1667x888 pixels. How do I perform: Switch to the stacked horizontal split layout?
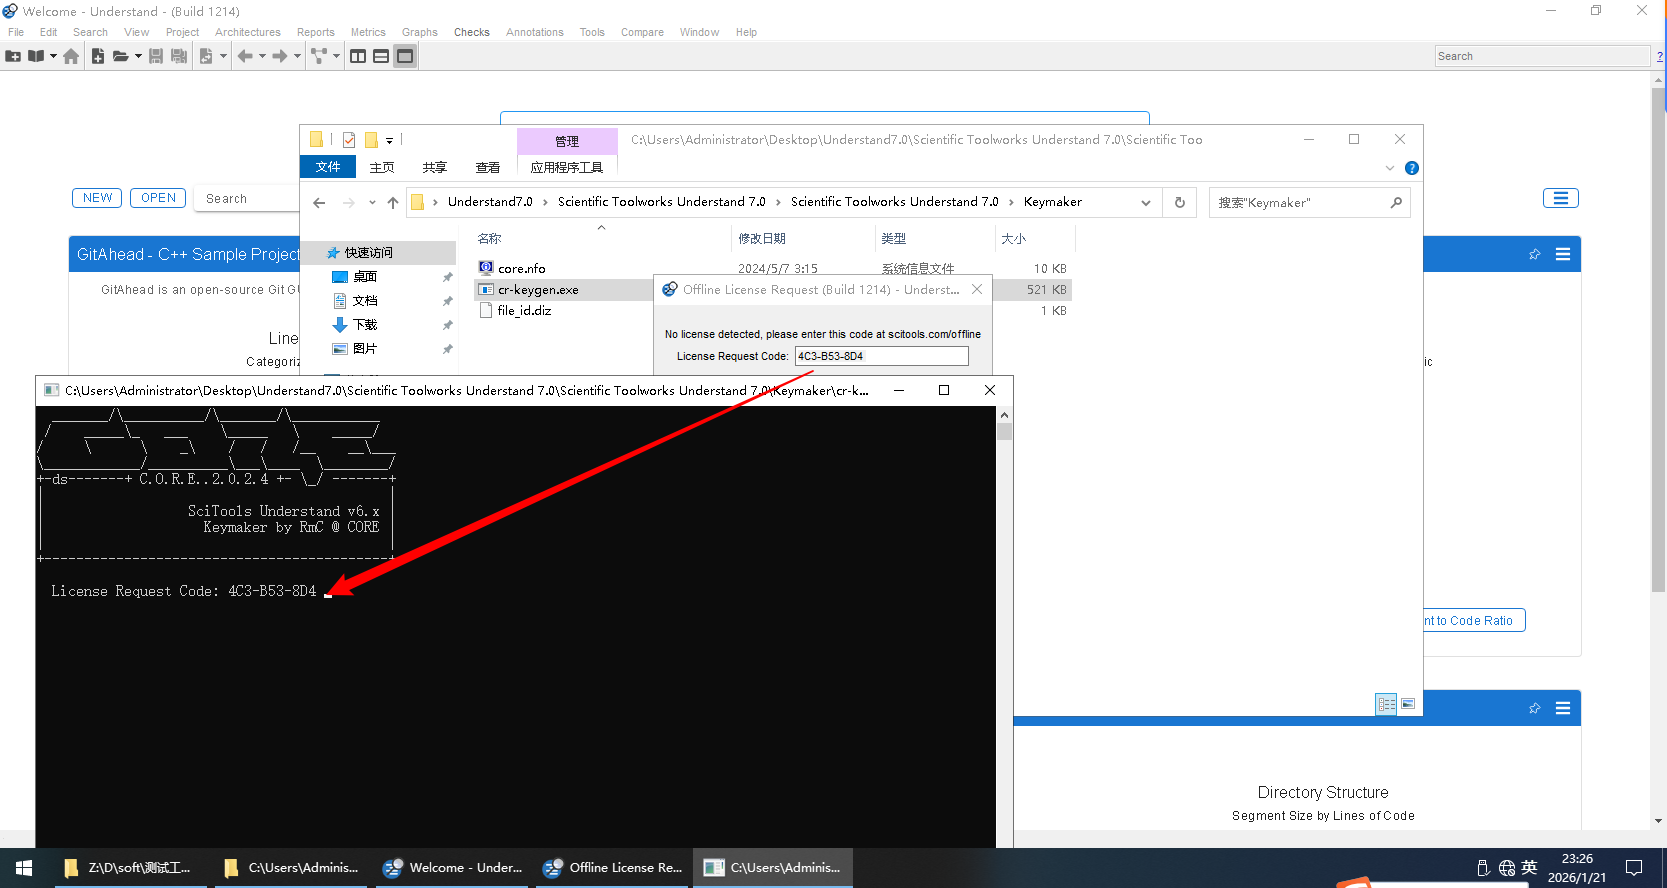tap(381, 57)
